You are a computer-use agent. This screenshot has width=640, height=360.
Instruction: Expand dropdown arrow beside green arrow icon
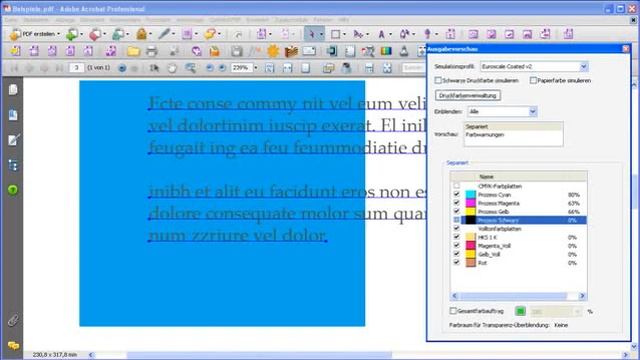pyautogui.click(x=81, y=34)
